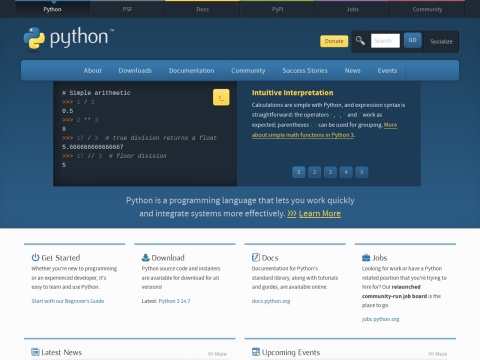
Task: Open Start with our Beginner's Guide link
Action: [x=68, y=301]
